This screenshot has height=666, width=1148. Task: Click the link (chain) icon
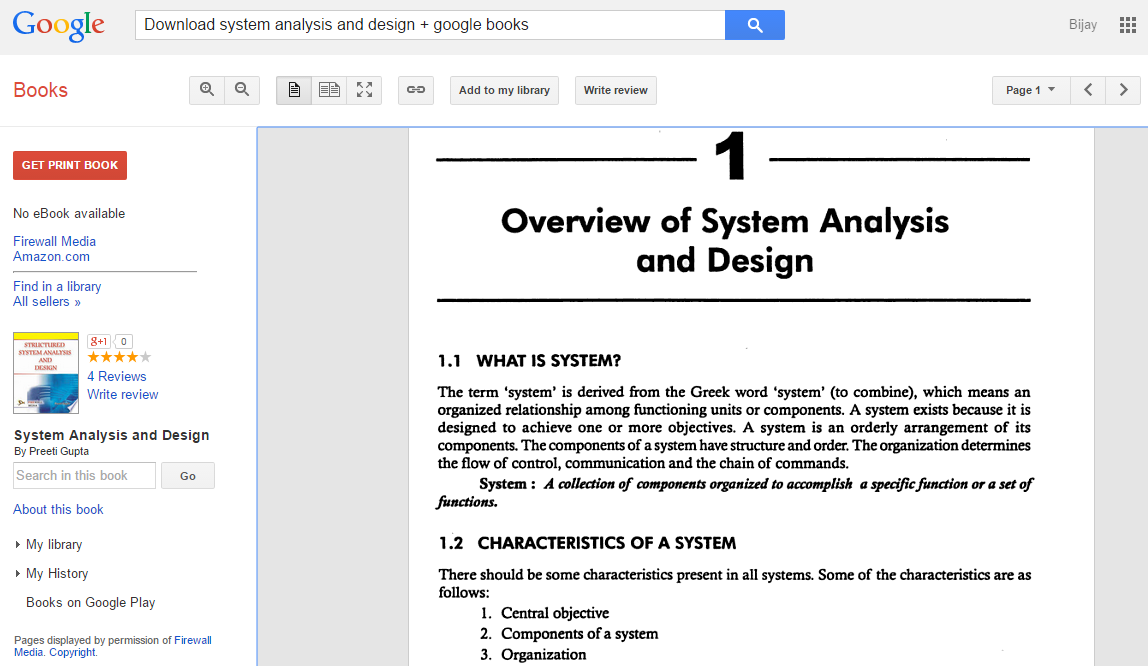pyautogui.click(x=416, y=90)
